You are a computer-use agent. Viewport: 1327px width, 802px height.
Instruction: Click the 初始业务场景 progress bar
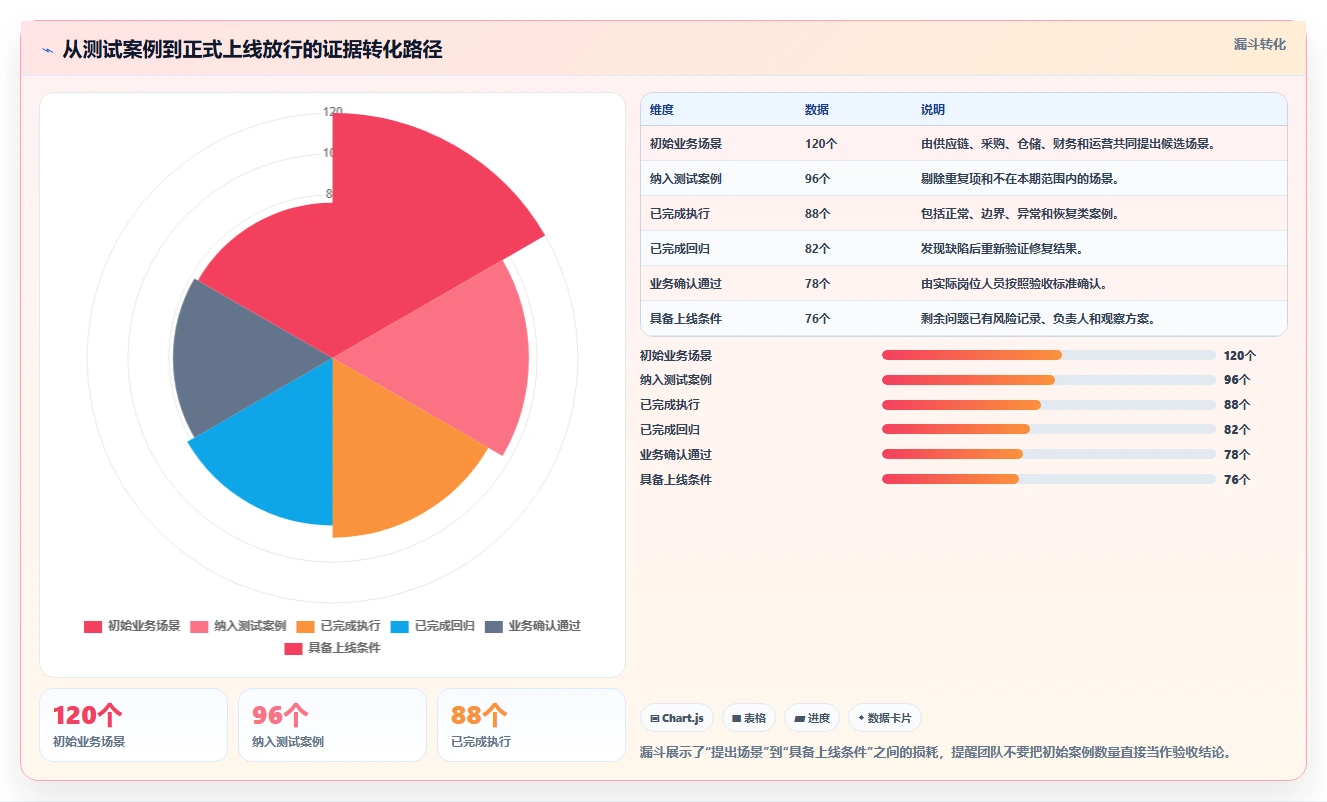coord(1049,355)
